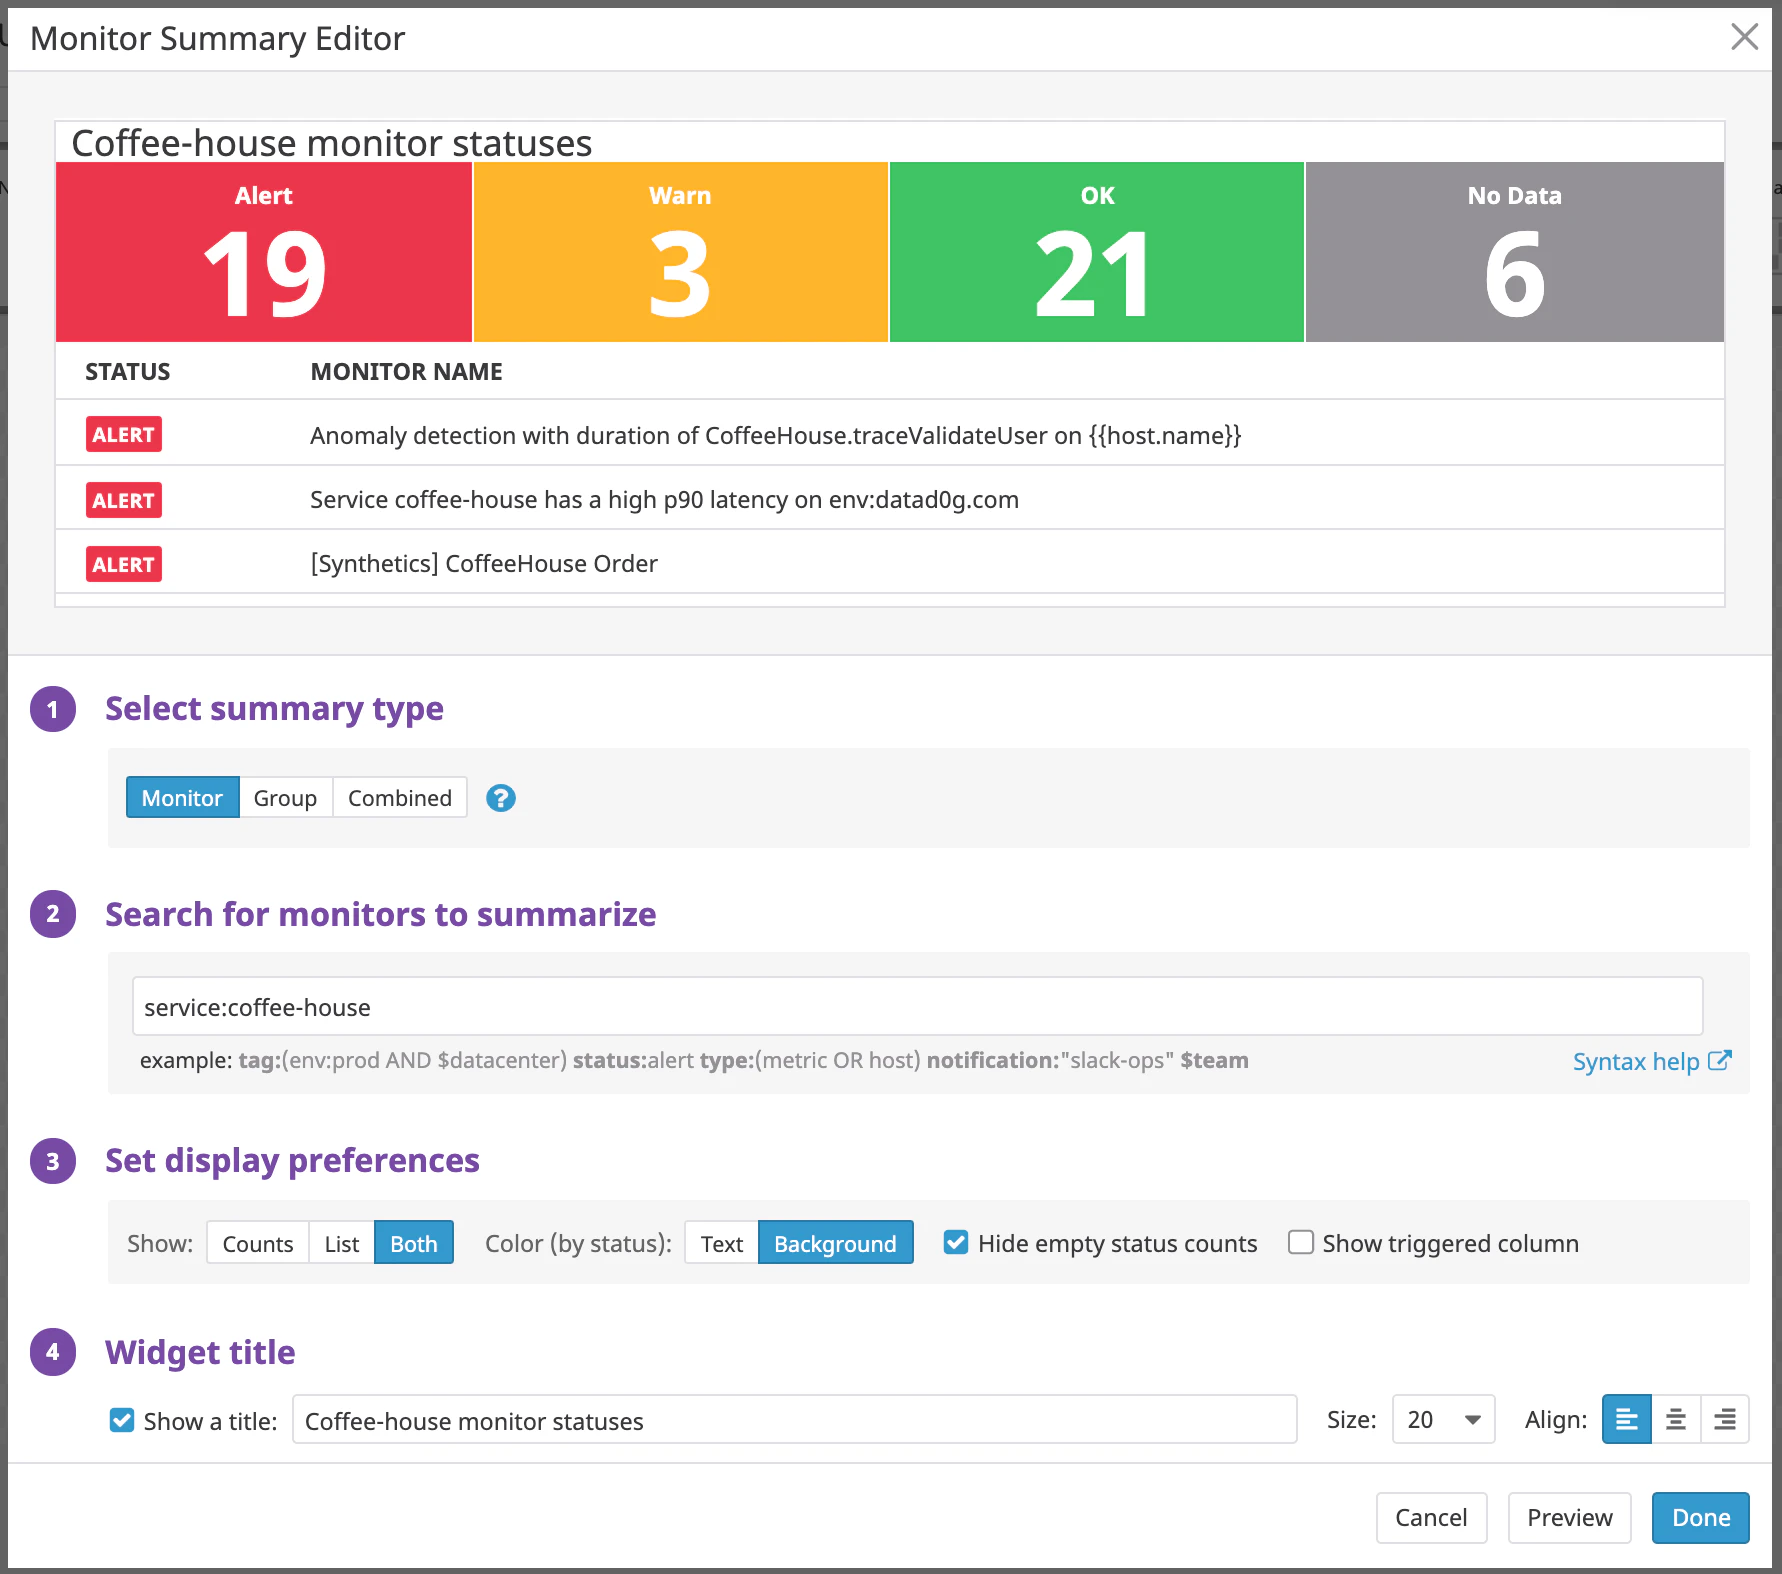
Task: Click the ALERT badge on the latency monitor row
Action: point(123,499)
